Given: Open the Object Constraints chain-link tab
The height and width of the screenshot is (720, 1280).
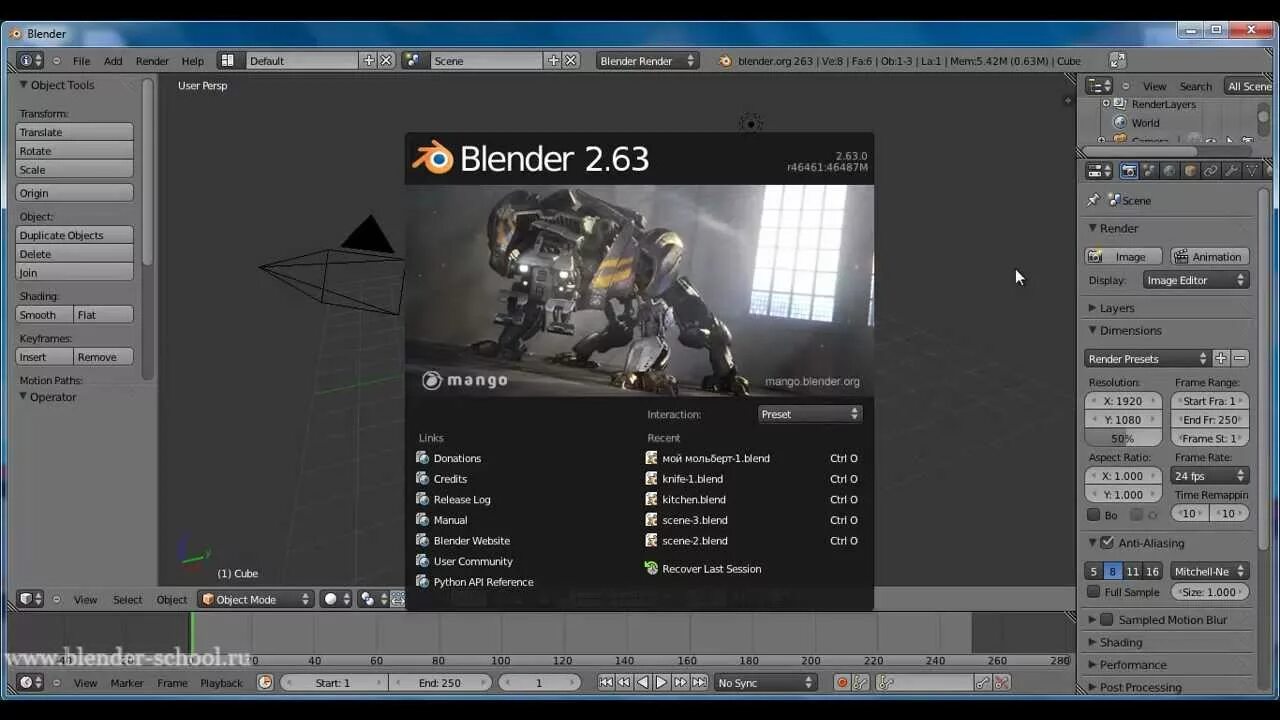Looking at the screenshot, I should pos(1210,171).
